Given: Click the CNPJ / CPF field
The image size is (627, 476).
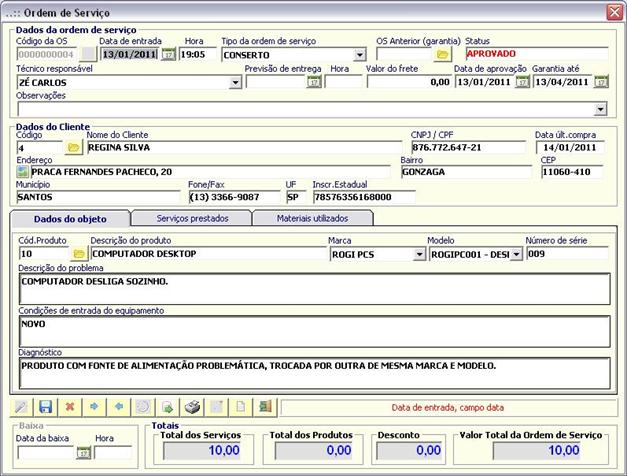Looking at the screenshot, I should pyautogui.click(x=468, y=148).
